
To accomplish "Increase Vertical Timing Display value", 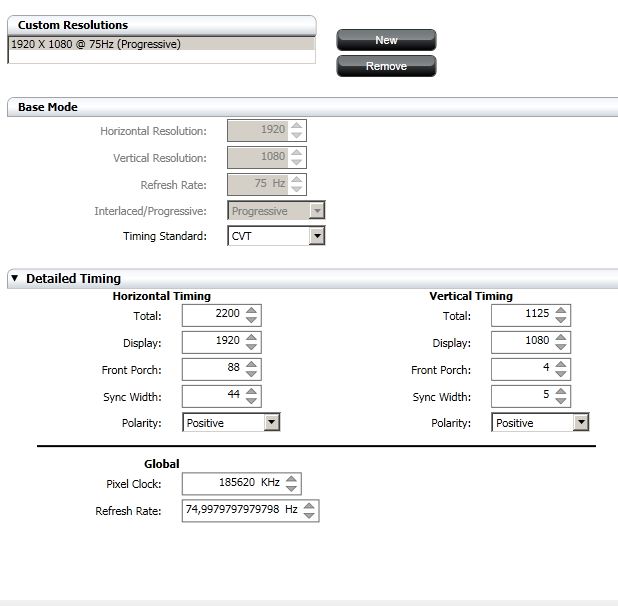I will (561, 337).
